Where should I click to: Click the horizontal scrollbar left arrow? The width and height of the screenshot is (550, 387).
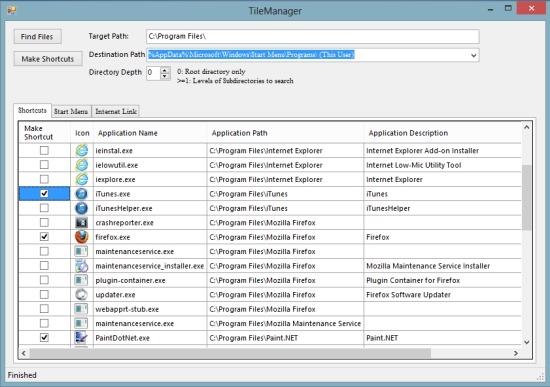[x=24, y=353]
